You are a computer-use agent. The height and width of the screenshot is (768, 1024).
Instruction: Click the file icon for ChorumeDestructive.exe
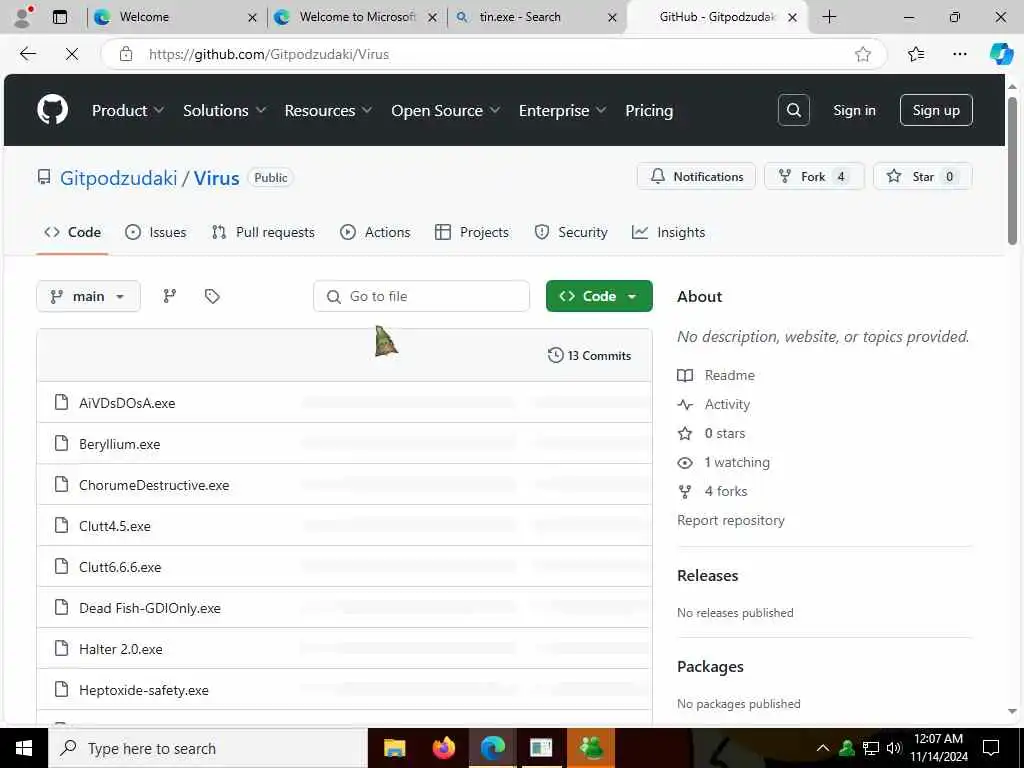(x=61, y=485)
